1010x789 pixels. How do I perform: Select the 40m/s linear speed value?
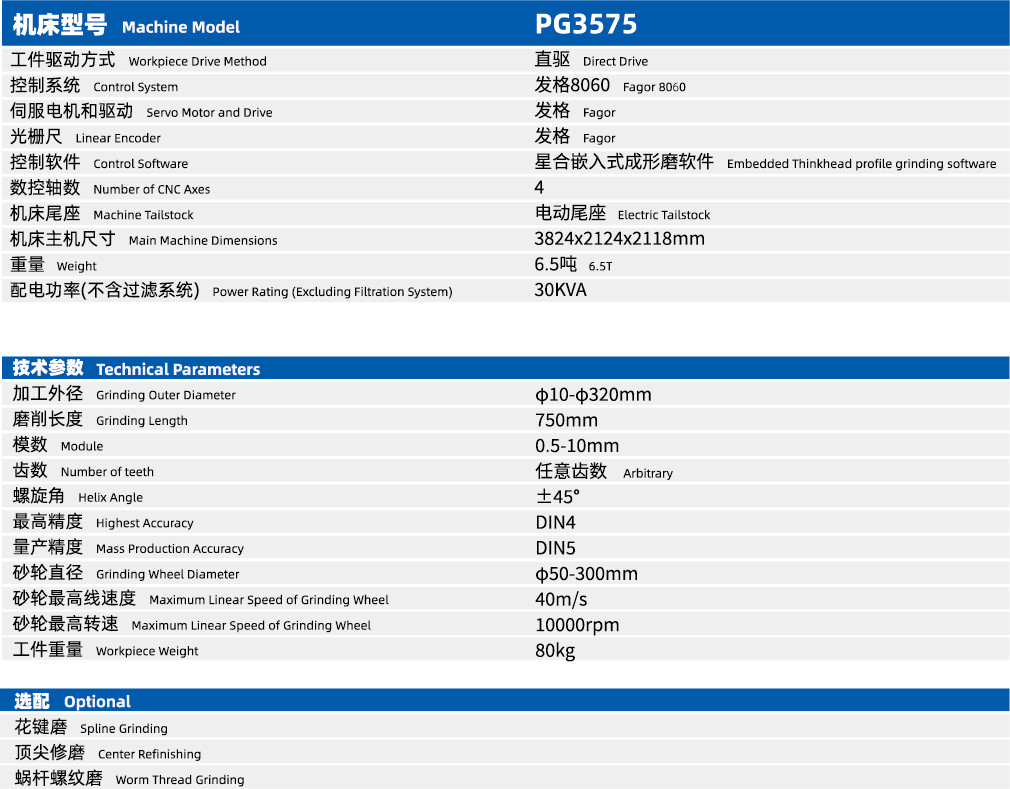click(561, 599)
